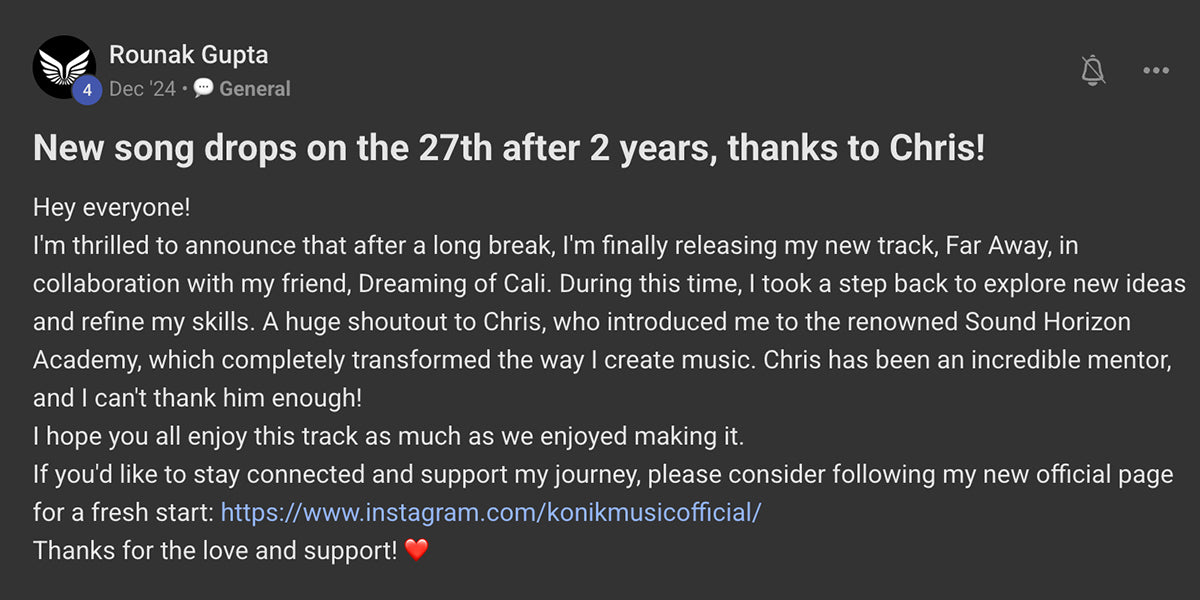Viewport: 1200px width, 600px height.
Task: Click the level 4 badge on avatar
Action: tap(87, 90)
